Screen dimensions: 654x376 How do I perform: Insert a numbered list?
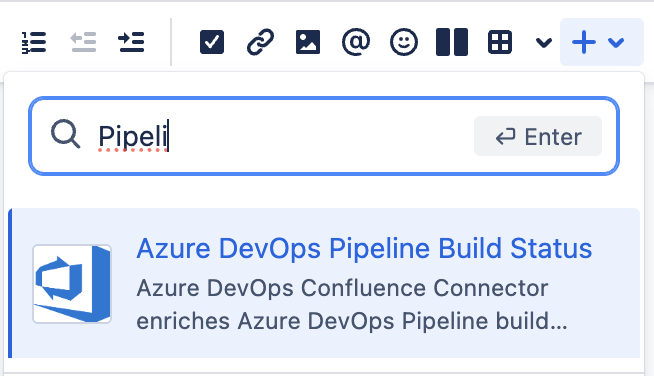[x=34, y=42]
